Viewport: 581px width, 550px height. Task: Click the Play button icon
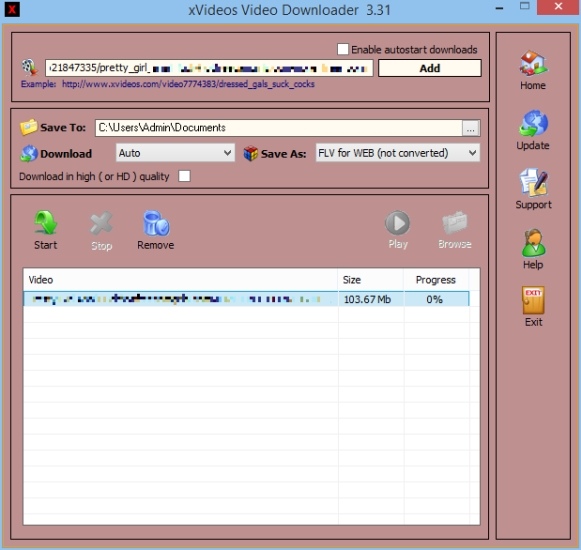(x=398, y=223)
